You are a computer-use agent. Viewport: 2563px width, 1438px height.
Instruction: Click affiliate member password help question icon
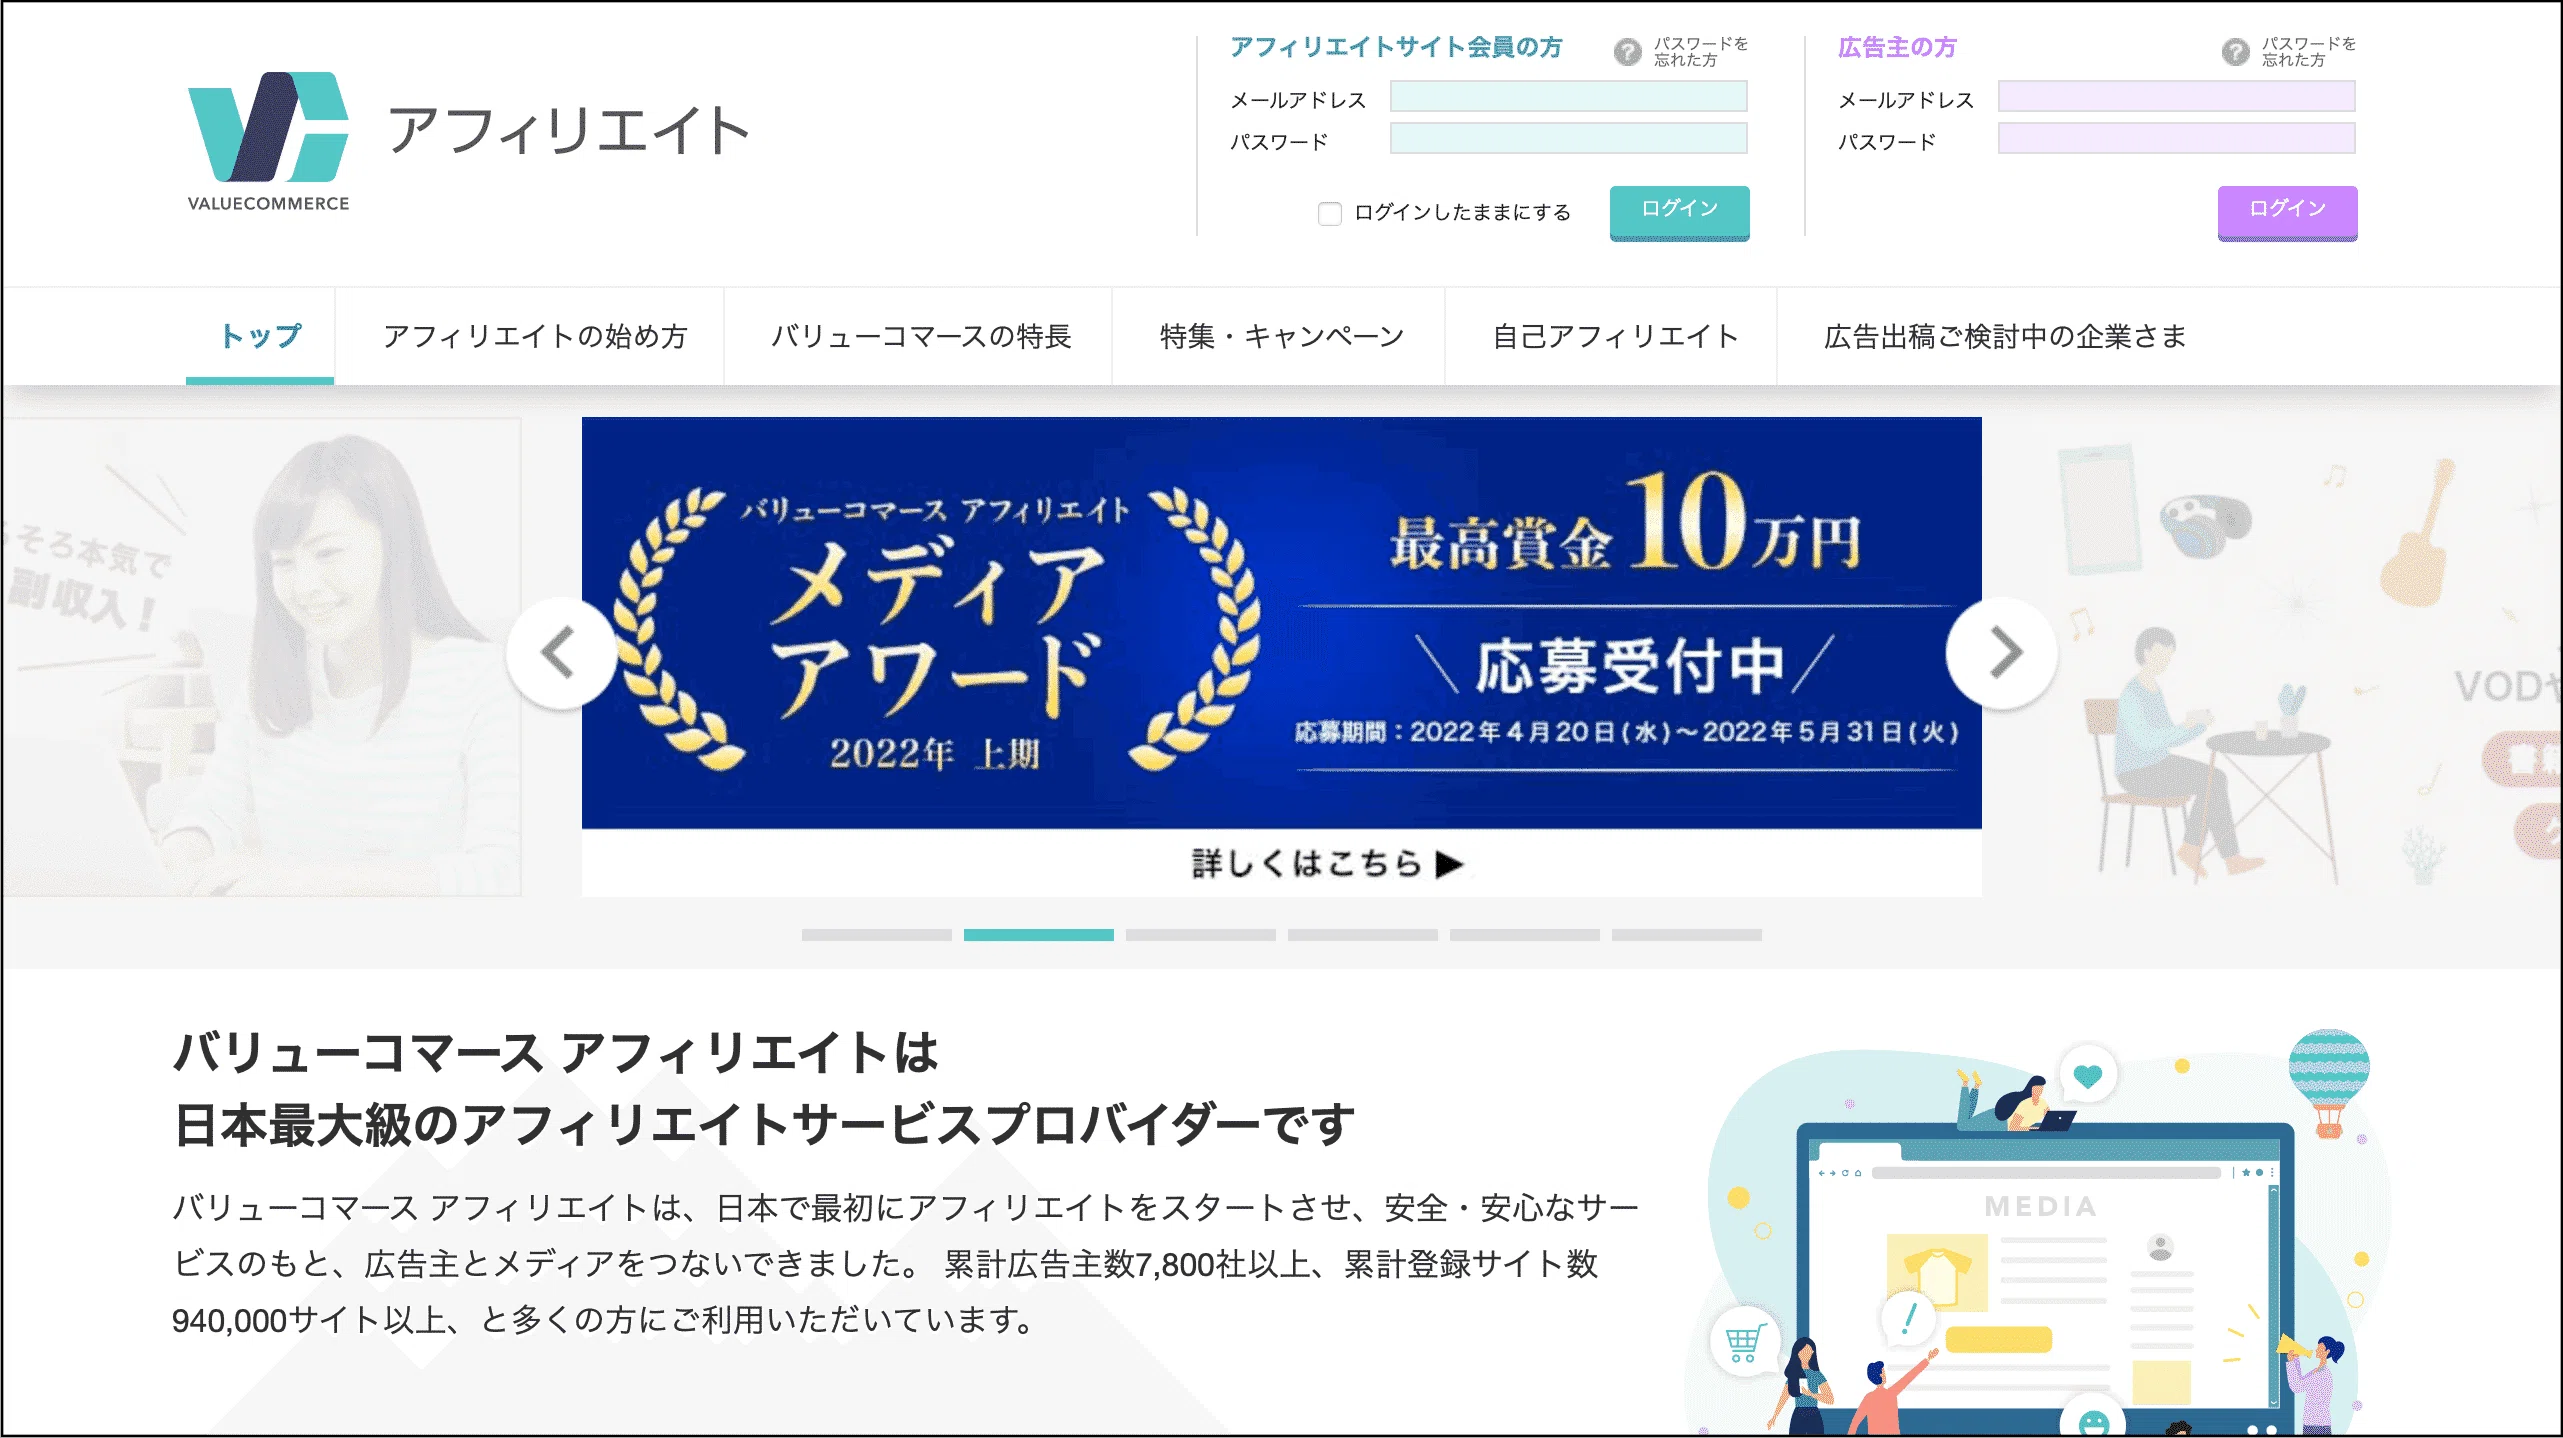pos(1627,52)
